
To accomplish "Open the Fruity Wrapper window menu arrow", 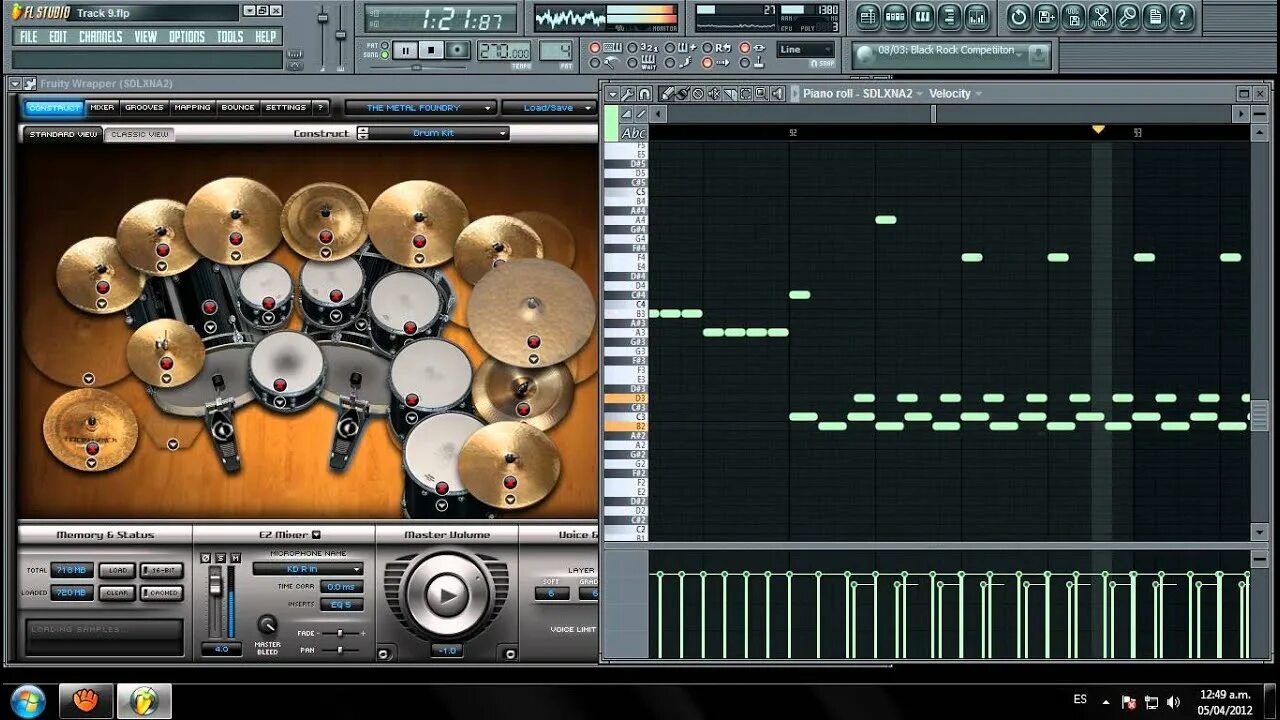I will pyautogui.click(x=14, y=84).
